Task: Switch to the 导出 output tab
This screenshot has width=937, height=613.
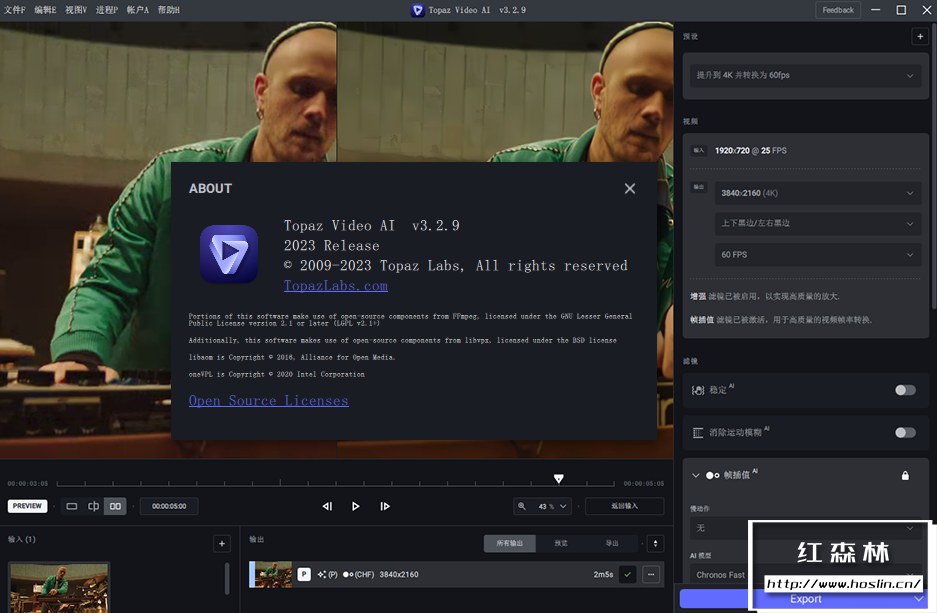Action: [x=612, y=543]
